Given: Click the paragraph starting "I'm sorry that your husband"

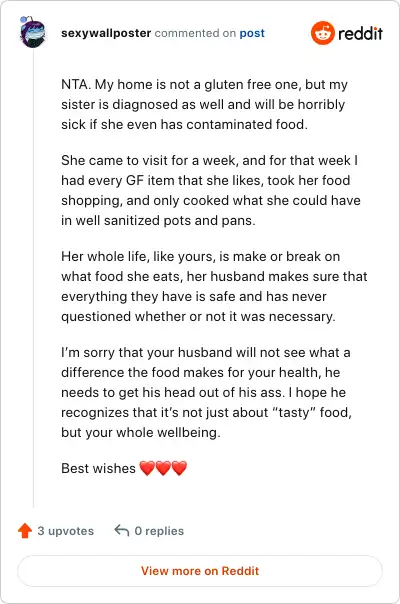Looking at the screenshot, I should (206, 392).
